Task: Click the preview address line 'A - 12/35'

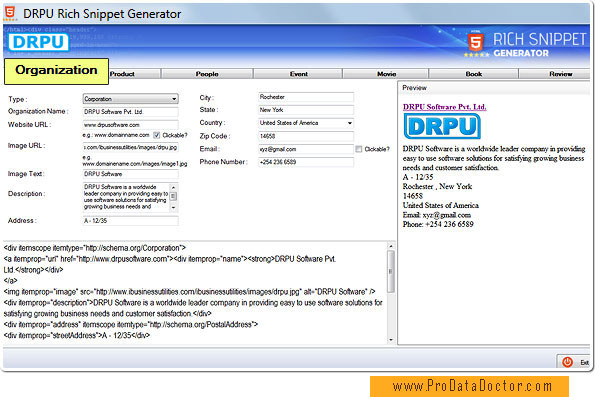Action: click(x=418, y=177)
